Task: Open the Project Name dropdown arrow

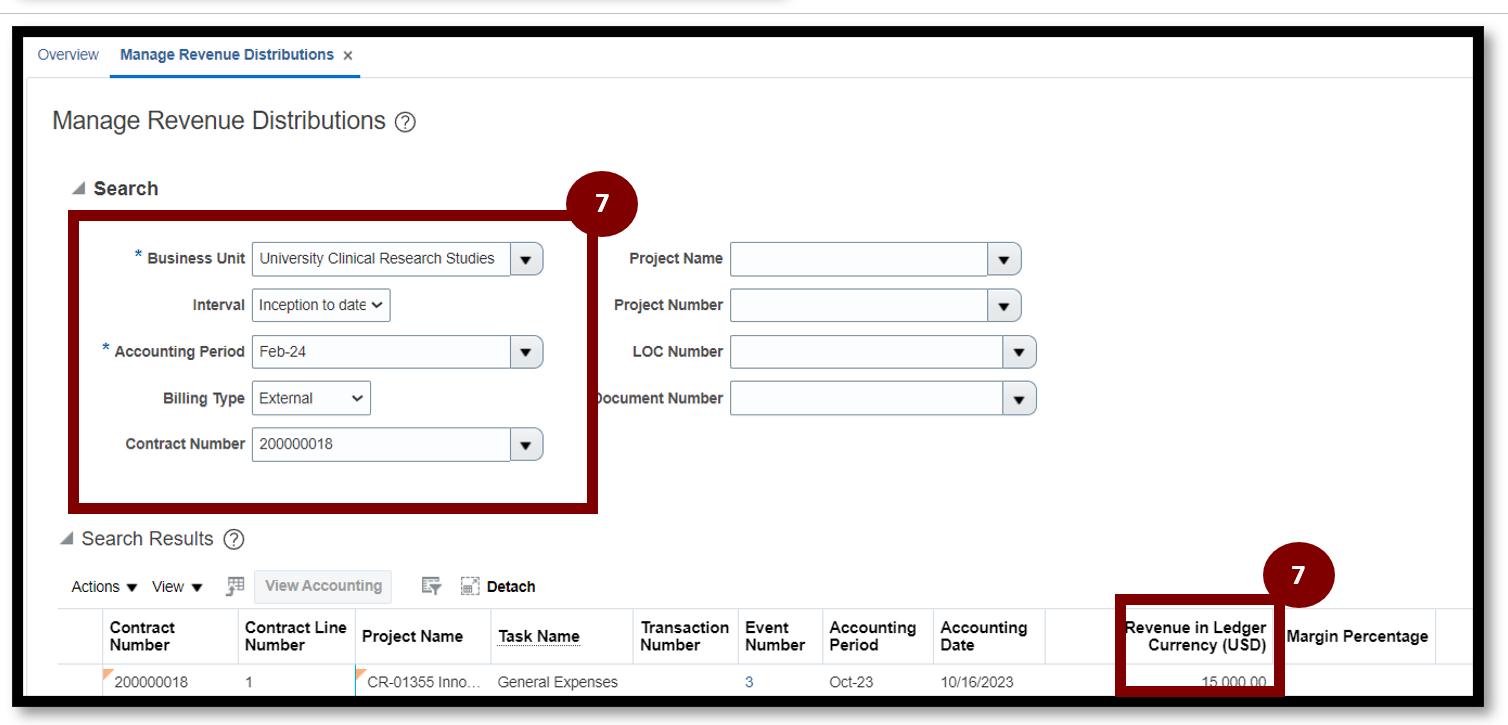Action: point(1004,259)
